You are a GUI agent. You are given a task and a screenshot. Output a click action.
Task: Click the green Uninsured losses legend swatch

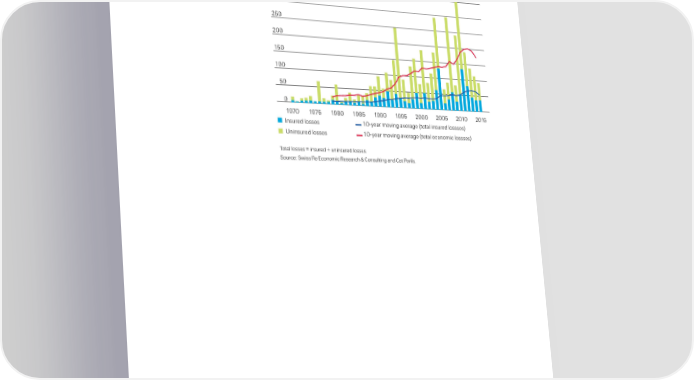(x=281, y=131)
